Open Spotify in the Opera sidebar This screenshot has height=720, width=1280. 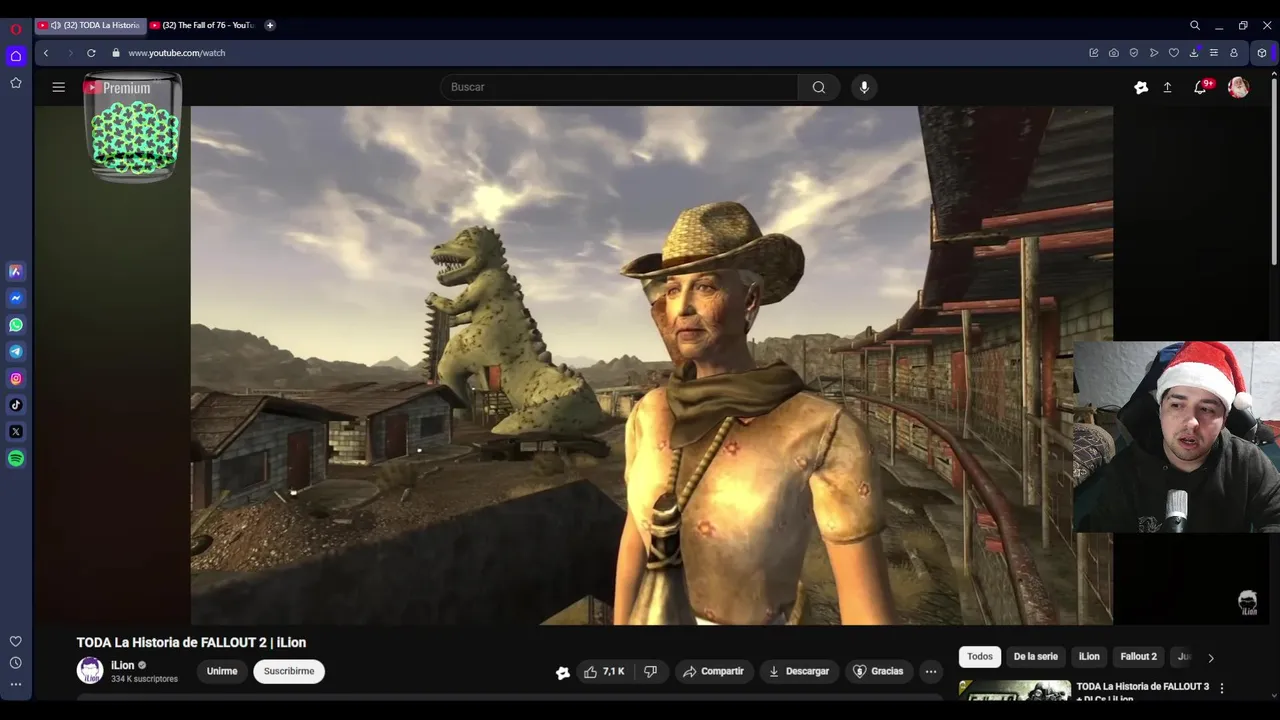(16, 459)
